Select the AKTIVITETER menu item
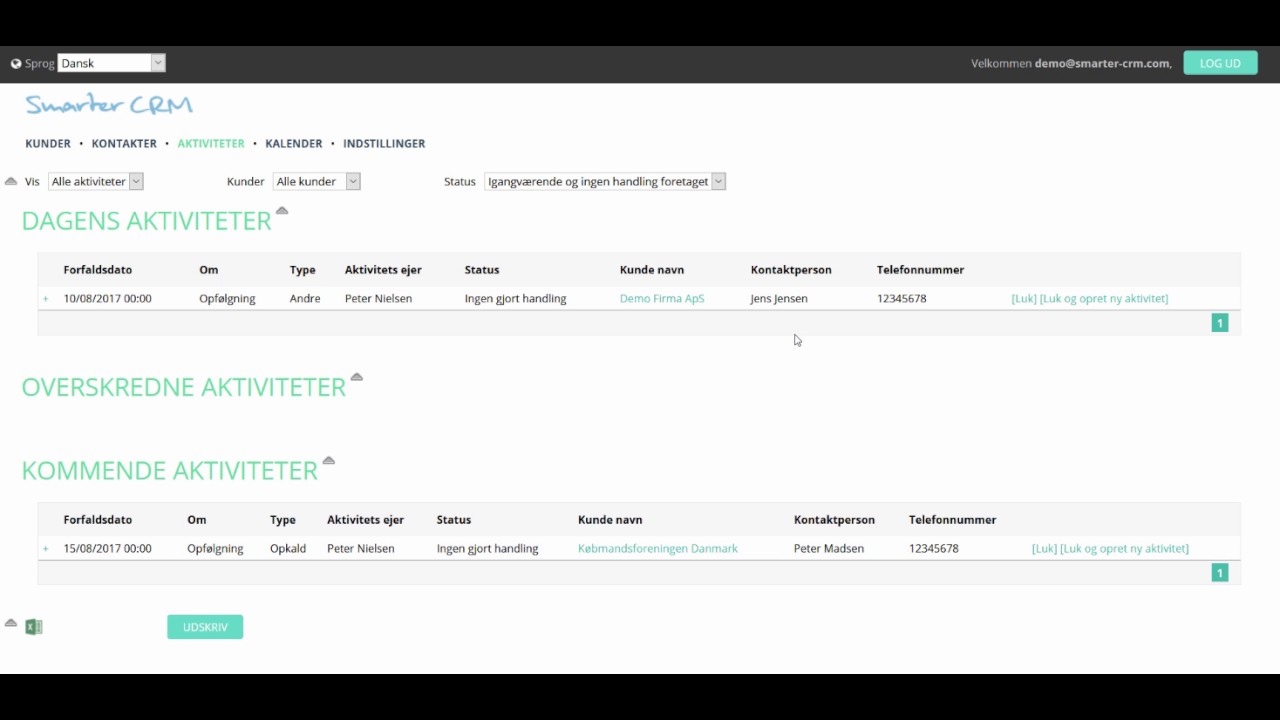1280x720 pixels. [211, 143]
